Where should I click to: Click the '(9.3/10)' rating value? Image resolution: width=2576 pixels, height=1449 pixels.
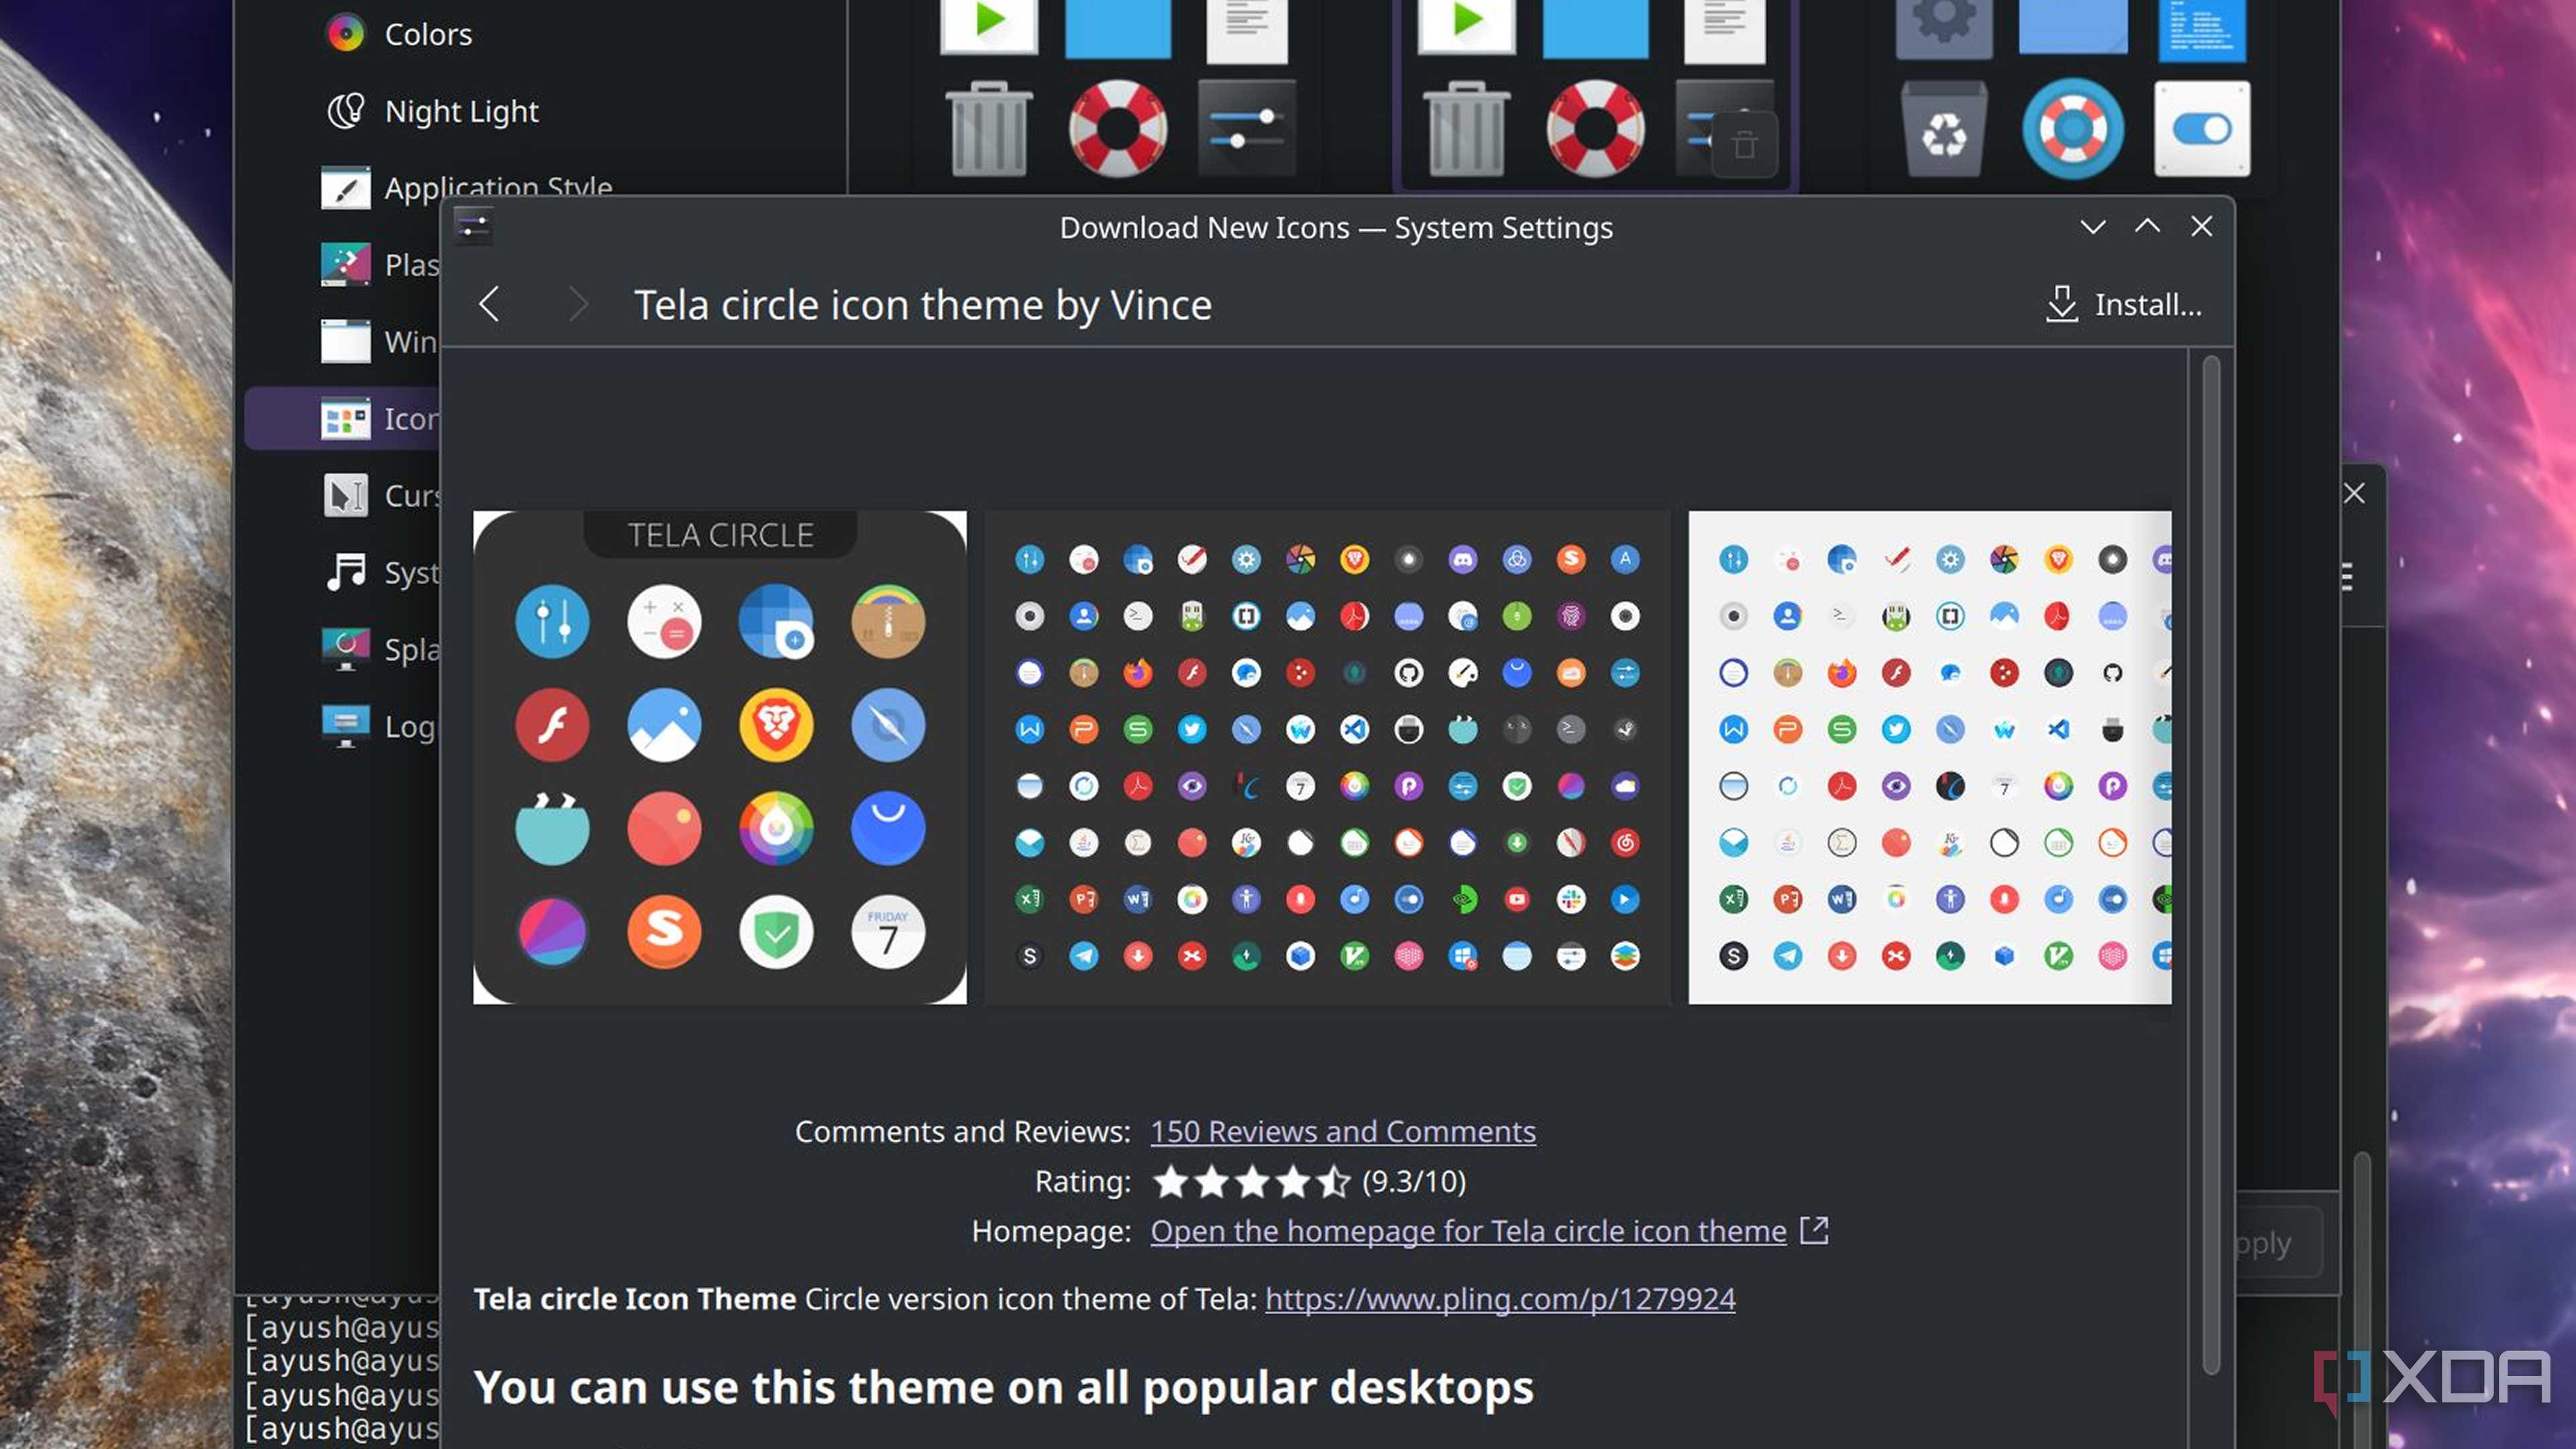1414,1182
